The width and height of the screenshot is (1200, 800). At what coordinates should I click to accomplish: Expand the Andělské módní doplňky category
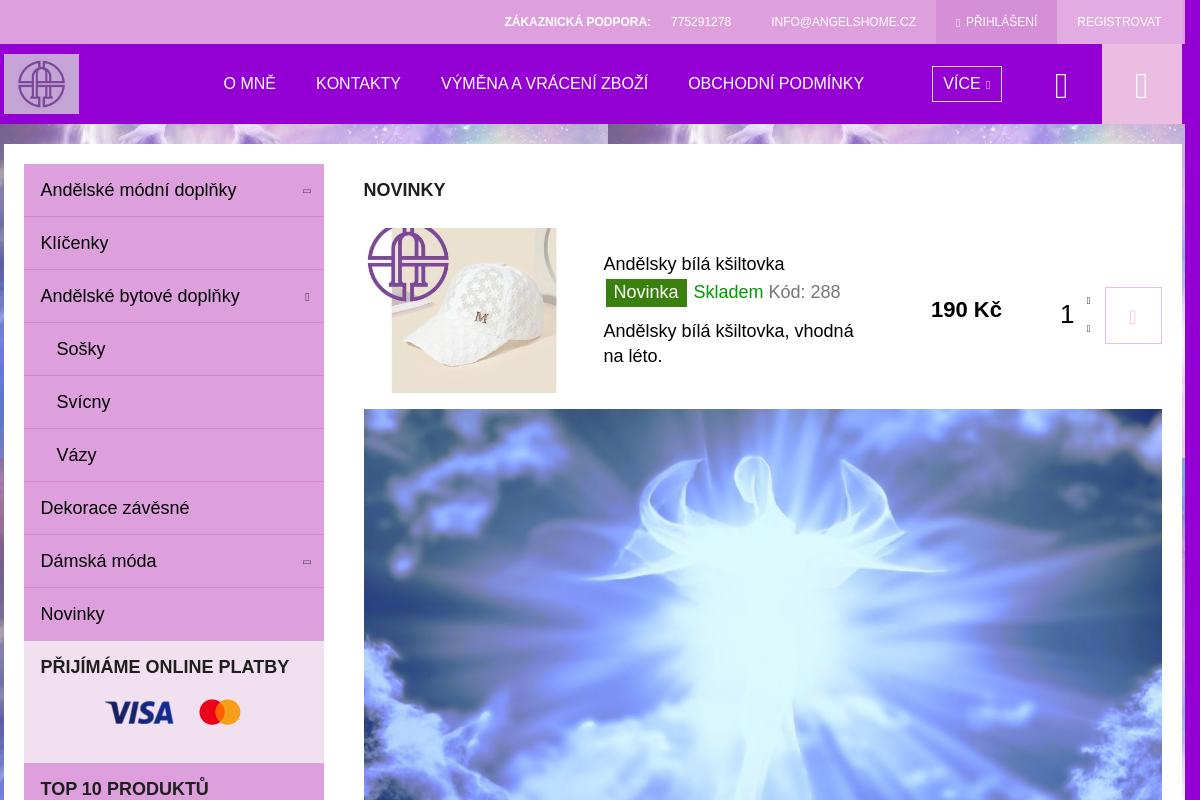pyautogui.click(x=307, y=190)
